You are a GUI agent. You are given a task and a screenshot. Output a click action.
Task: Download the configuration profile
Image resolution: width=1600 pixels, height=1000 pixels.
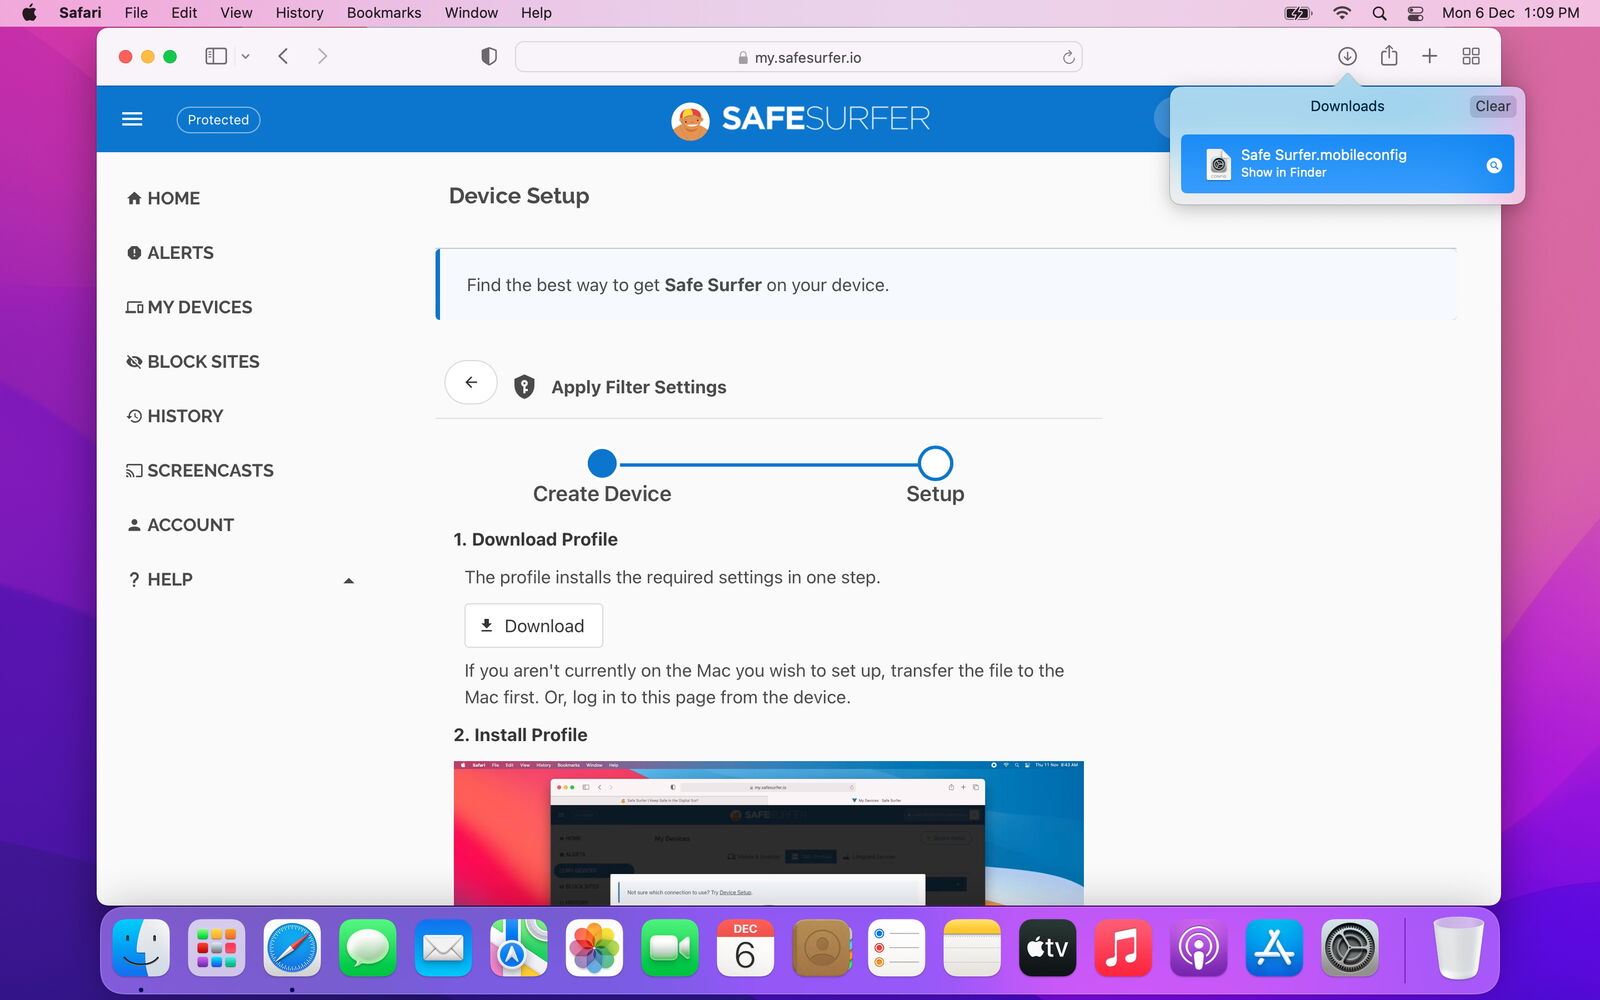pos(534,625)
